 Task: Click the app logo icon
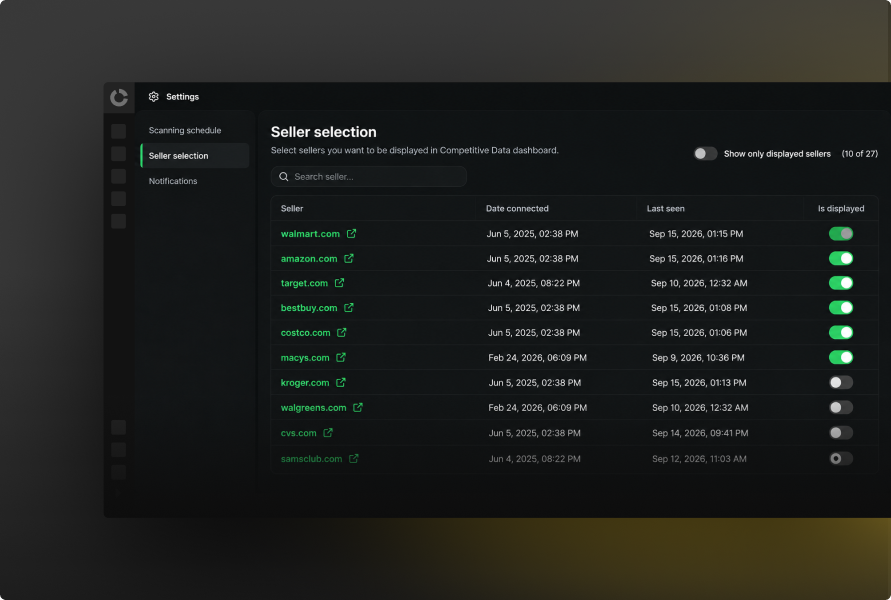coord(119,97)
